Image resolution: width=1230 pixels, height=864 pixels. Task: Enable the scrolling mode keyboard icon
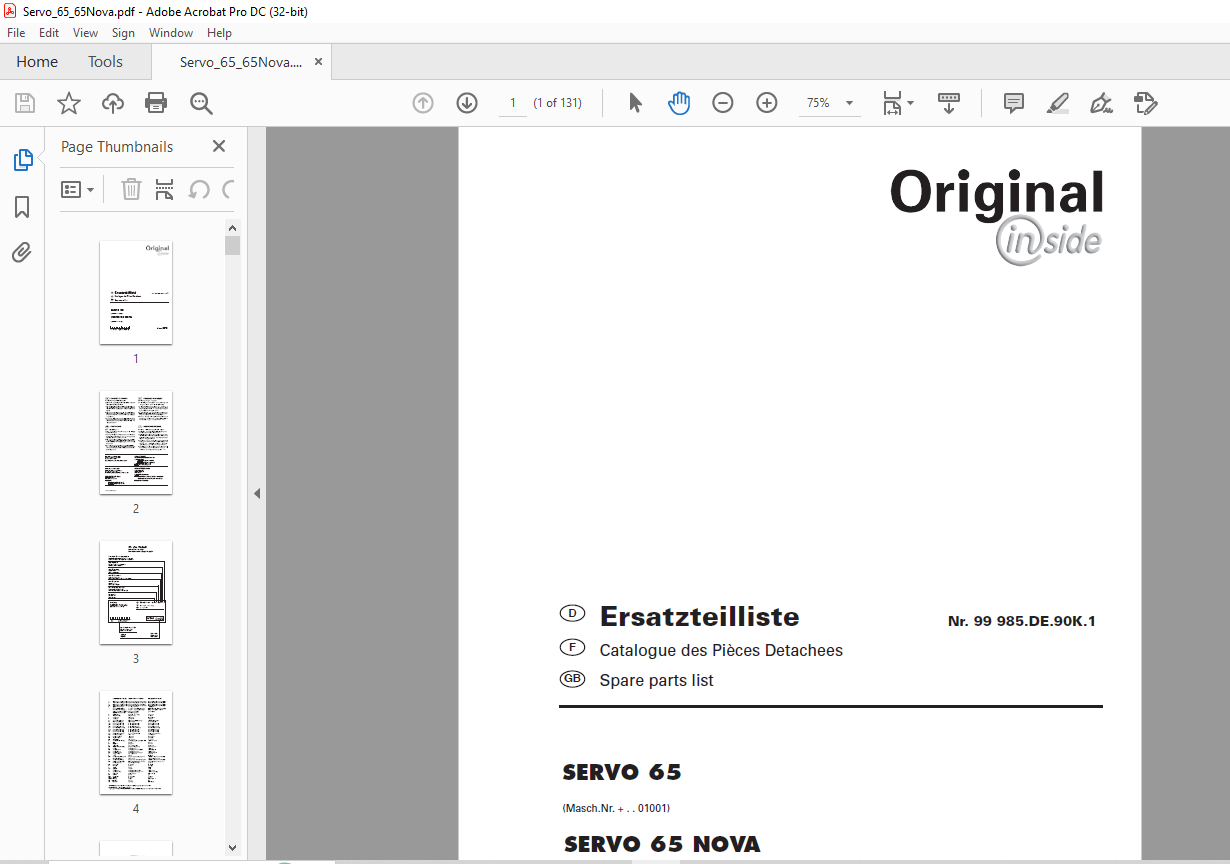click(949, 103)
